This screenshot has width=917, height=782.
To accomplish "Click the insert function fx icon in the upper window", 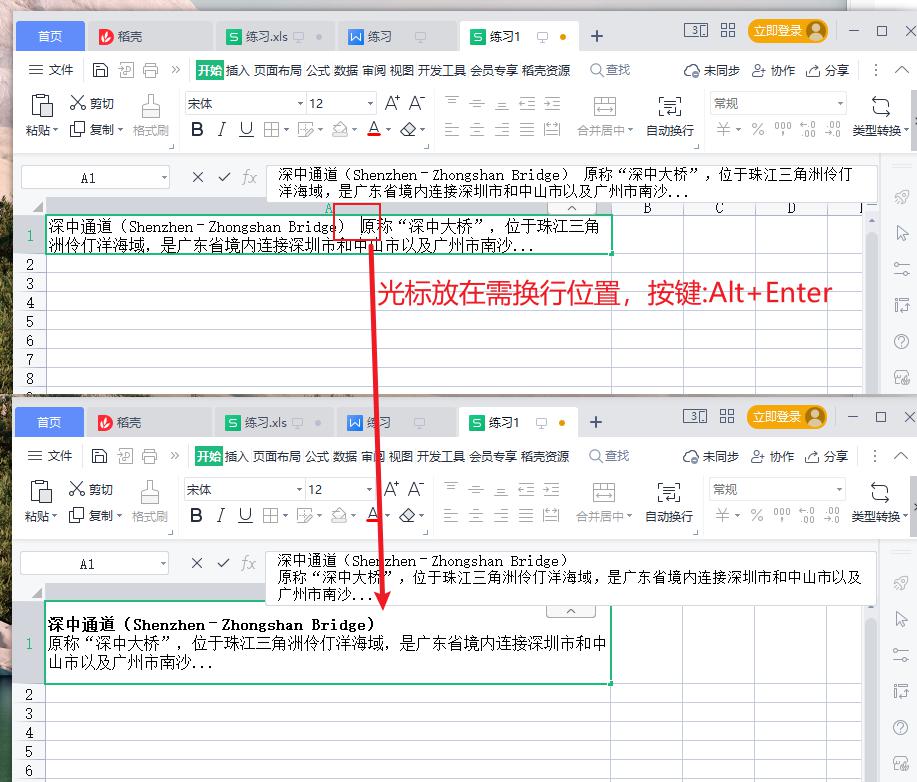I will pos(250,177).
